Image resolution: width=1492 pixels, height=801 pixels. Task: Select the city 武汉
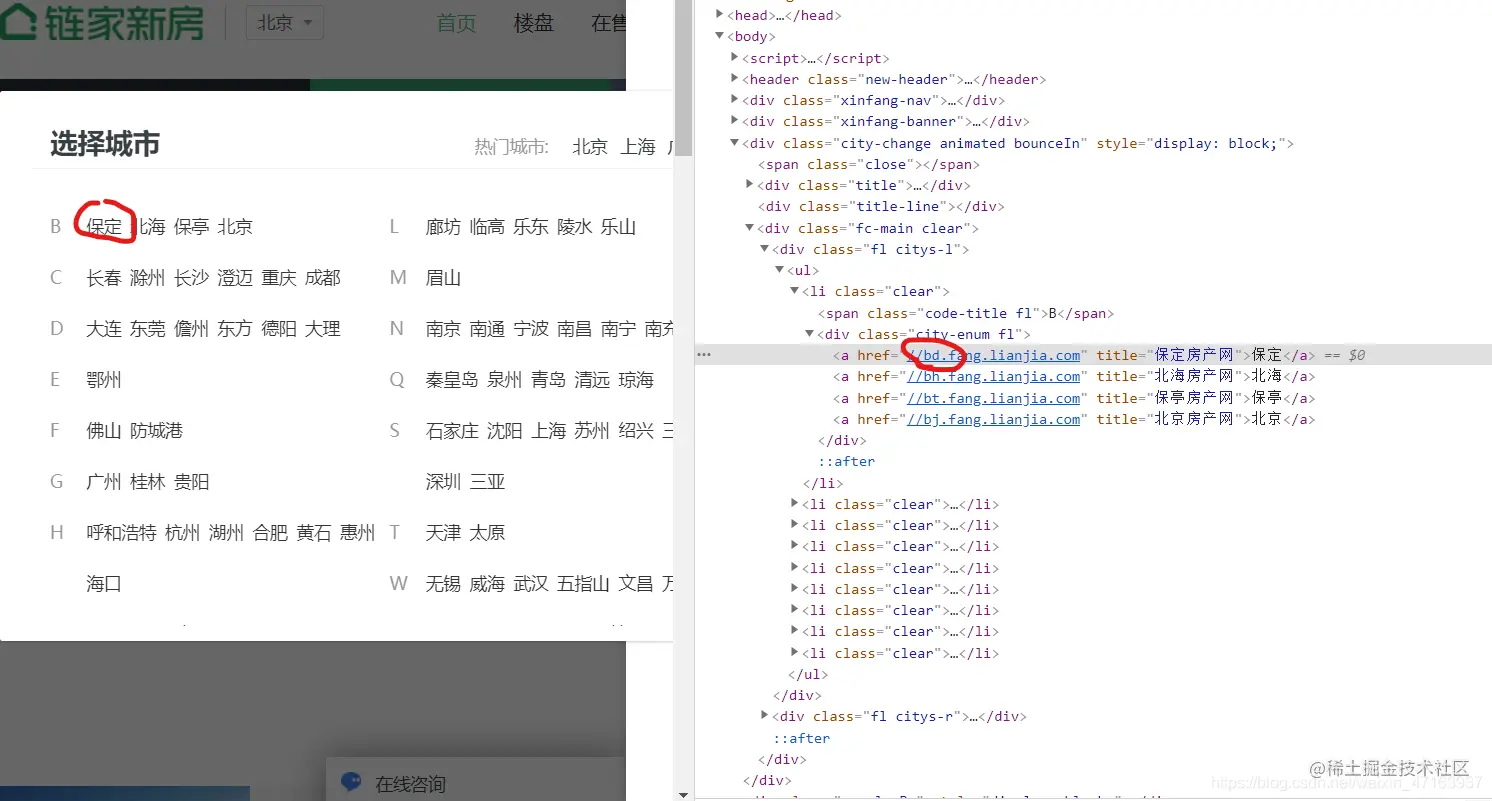[531, 584]
